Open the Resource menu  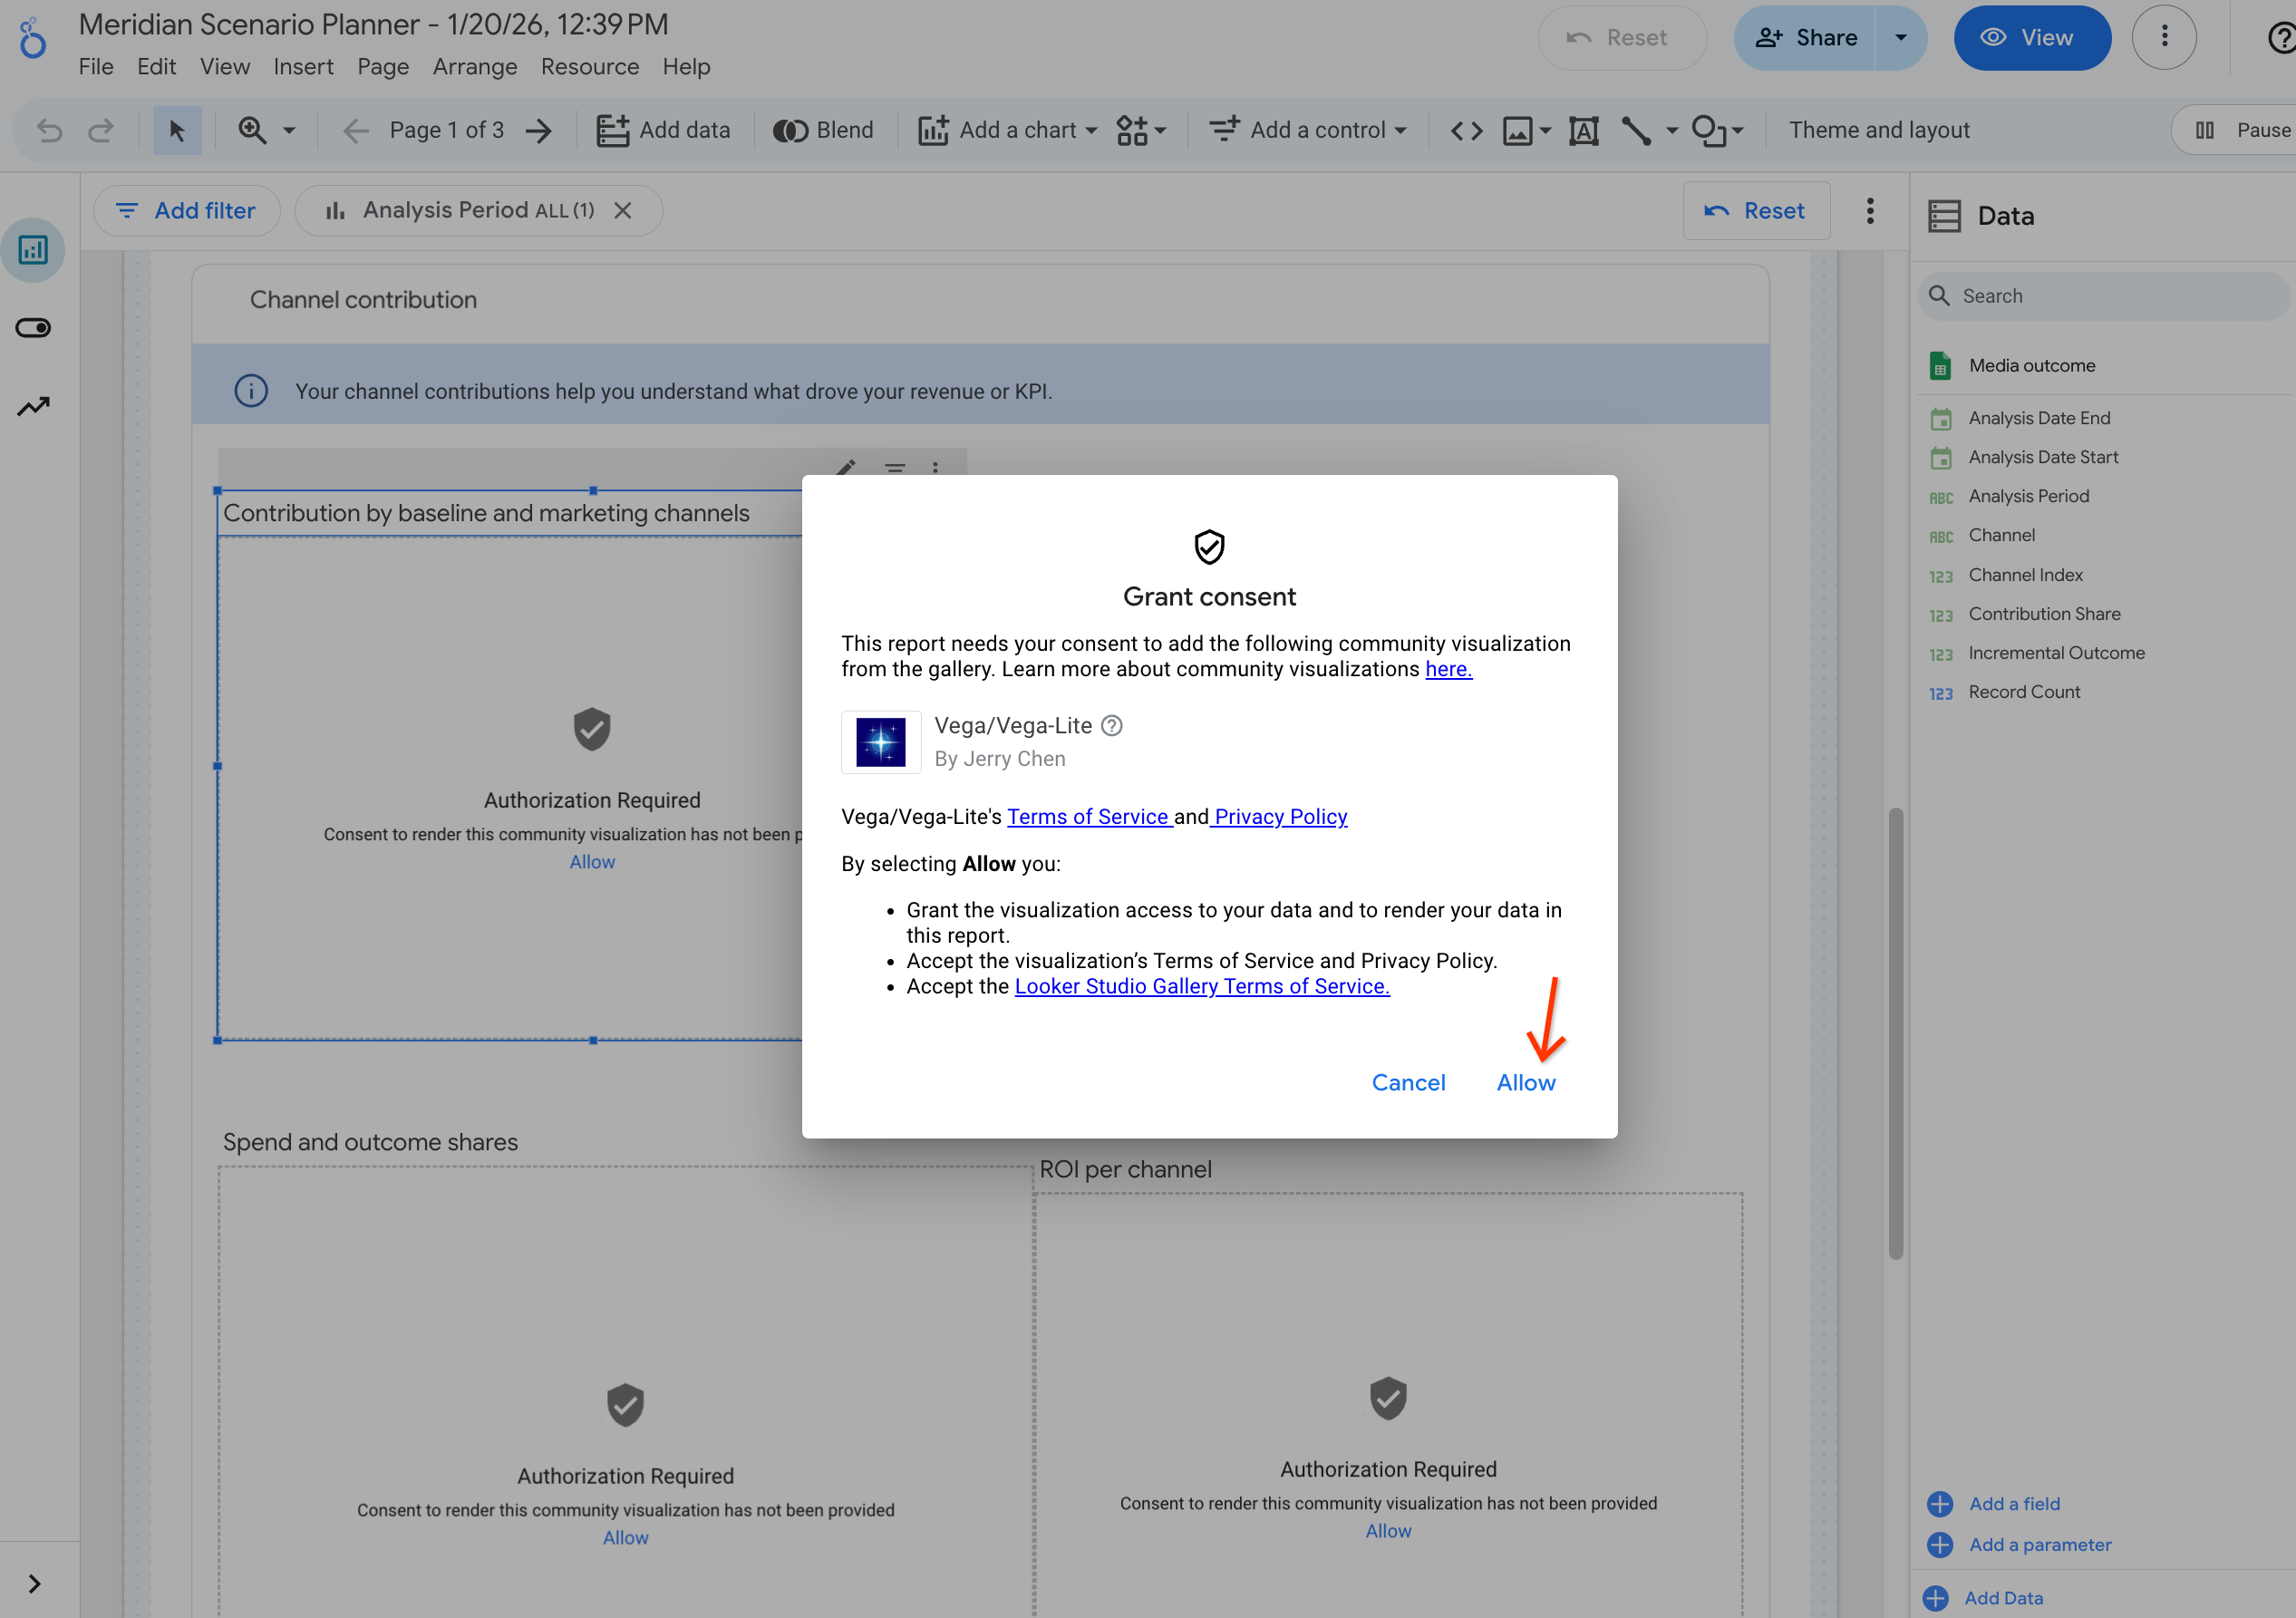[590, 66]
